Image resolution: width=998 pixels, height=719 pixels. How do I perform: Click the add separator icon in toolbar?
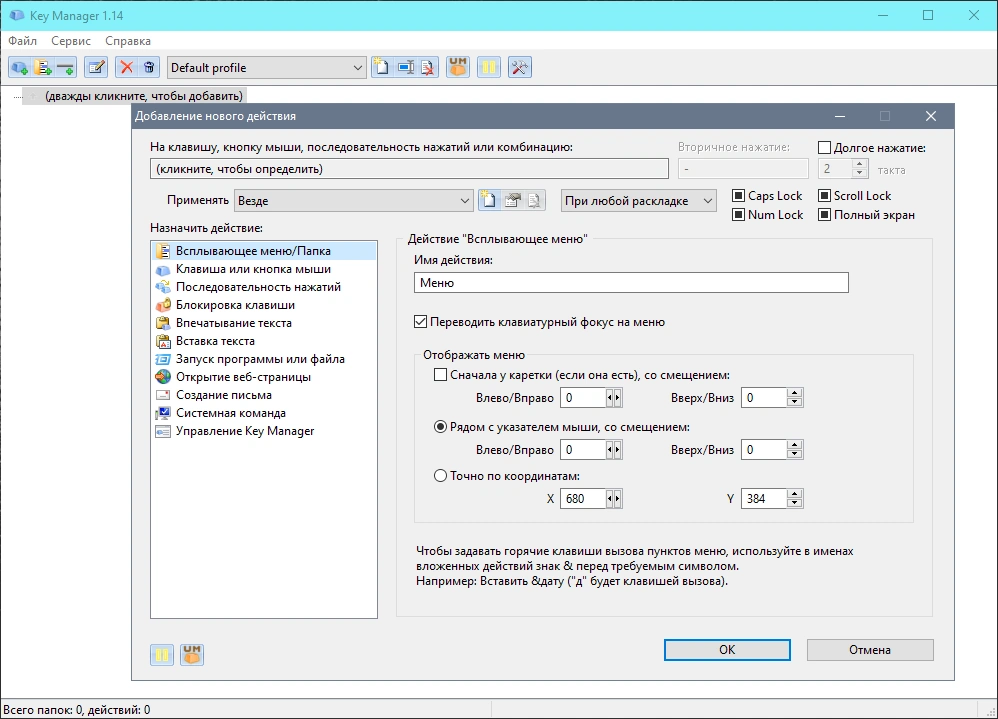coord(66,67)
